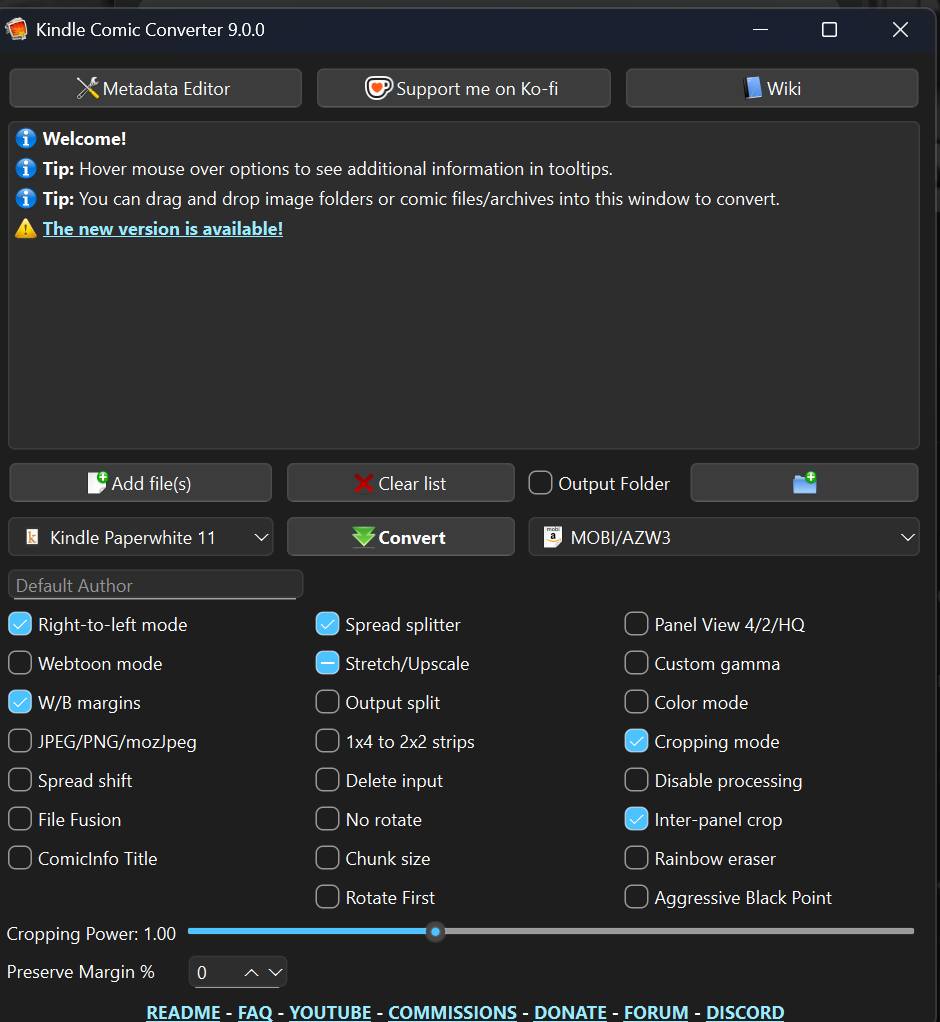Disable Right-to-left mode checkbox

[x=20, y=624]
